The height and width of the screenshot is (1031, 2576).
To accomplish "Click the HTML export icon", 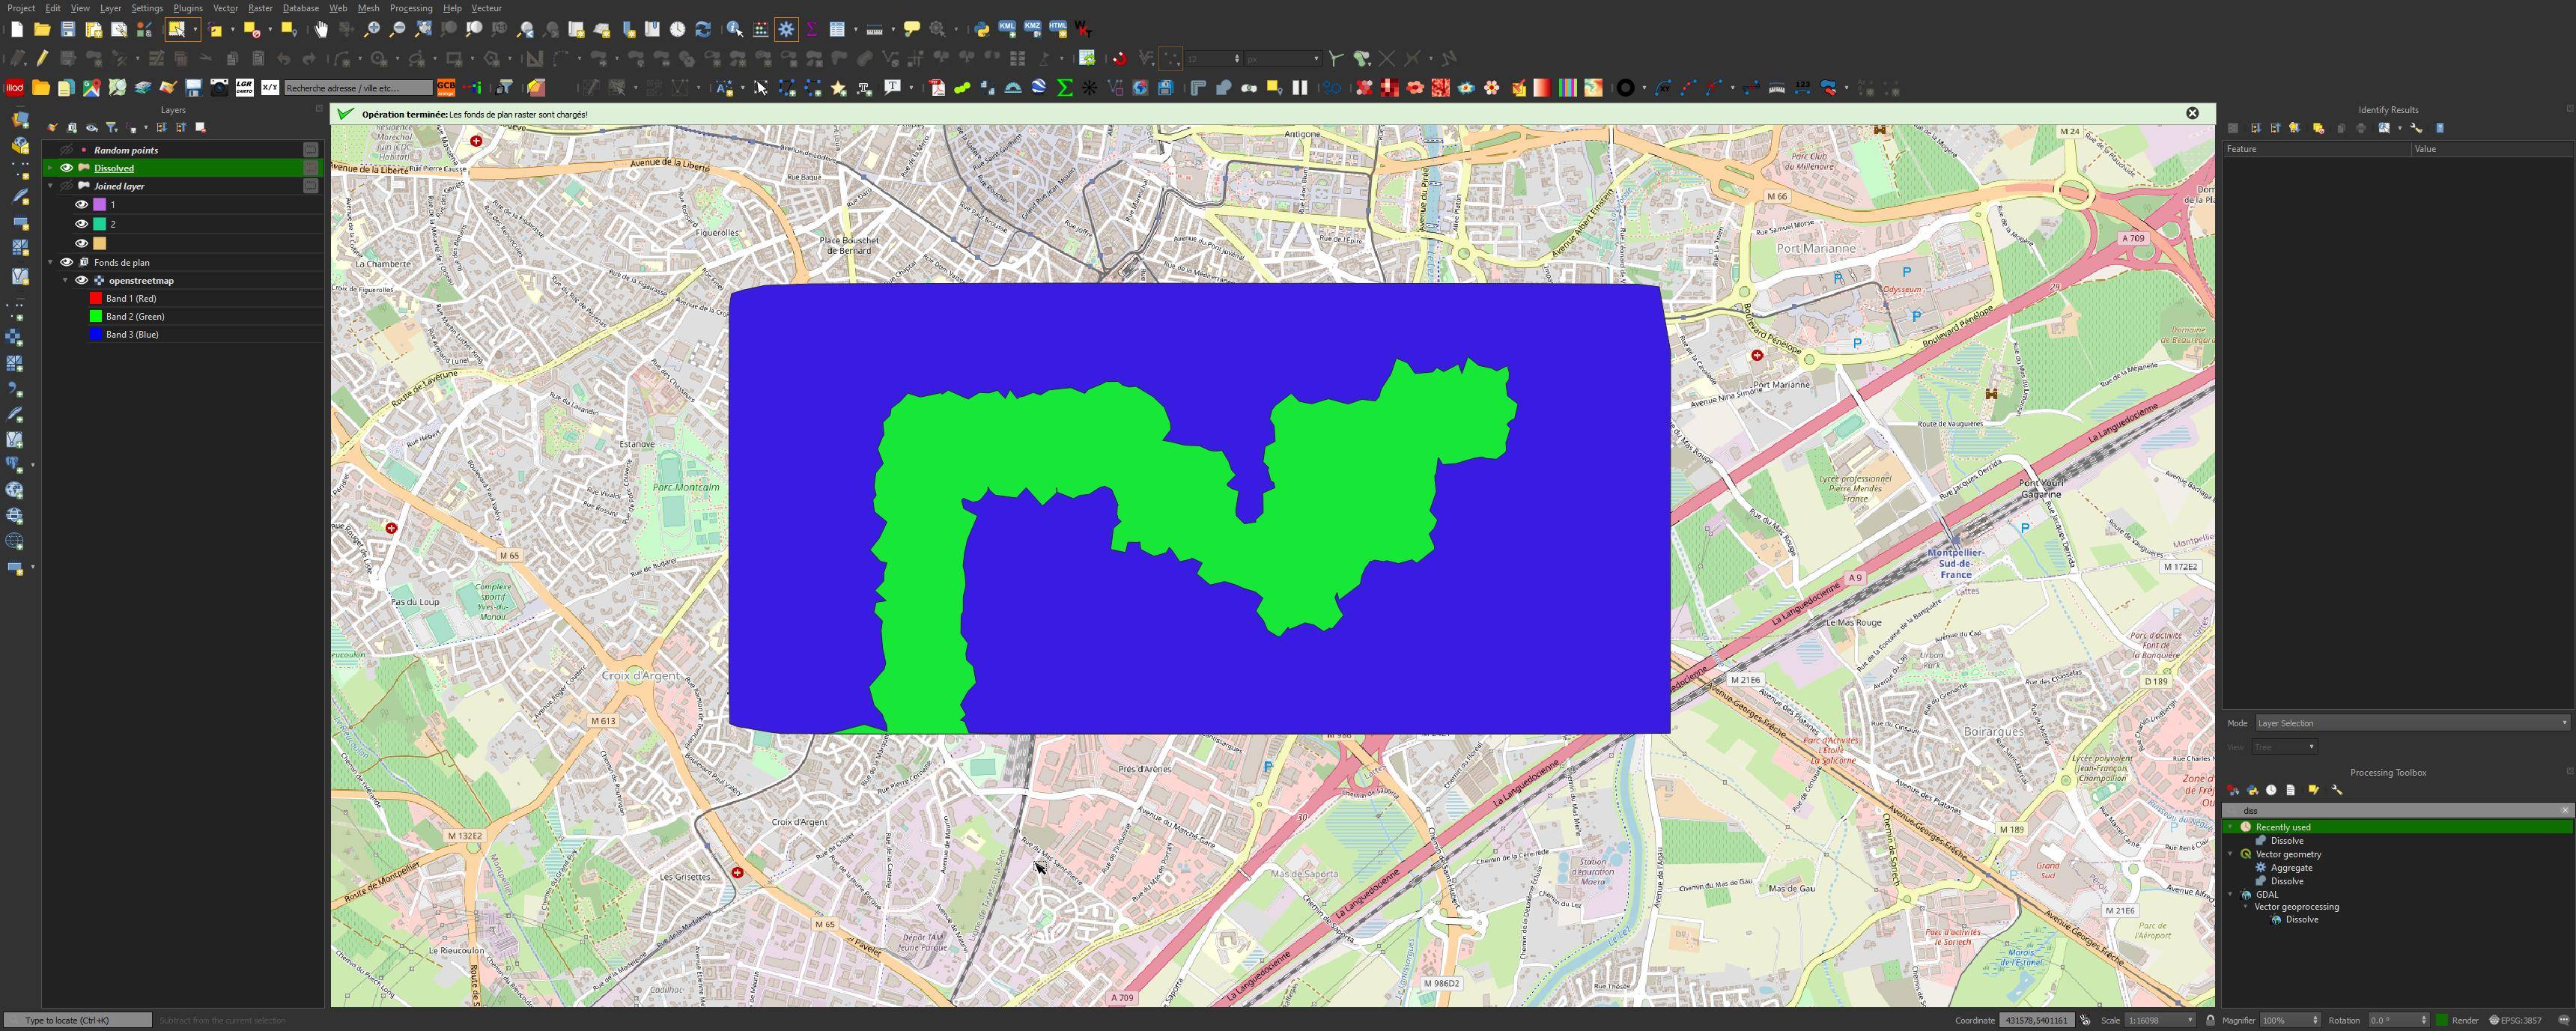I will (1057, 29).
